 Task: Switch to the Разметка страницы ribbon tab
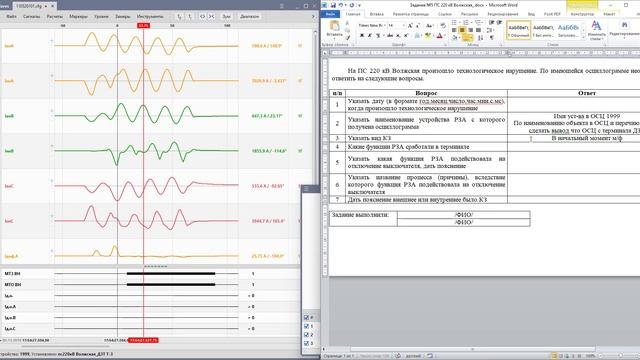(411, 14)
